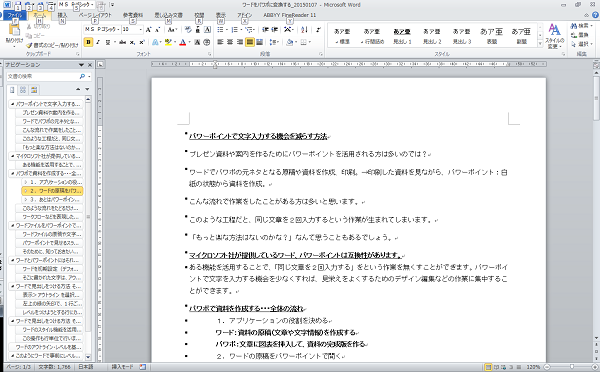Open the 選択 (Select) dropdown
600x372 pixels.
(x=581, y=44)
